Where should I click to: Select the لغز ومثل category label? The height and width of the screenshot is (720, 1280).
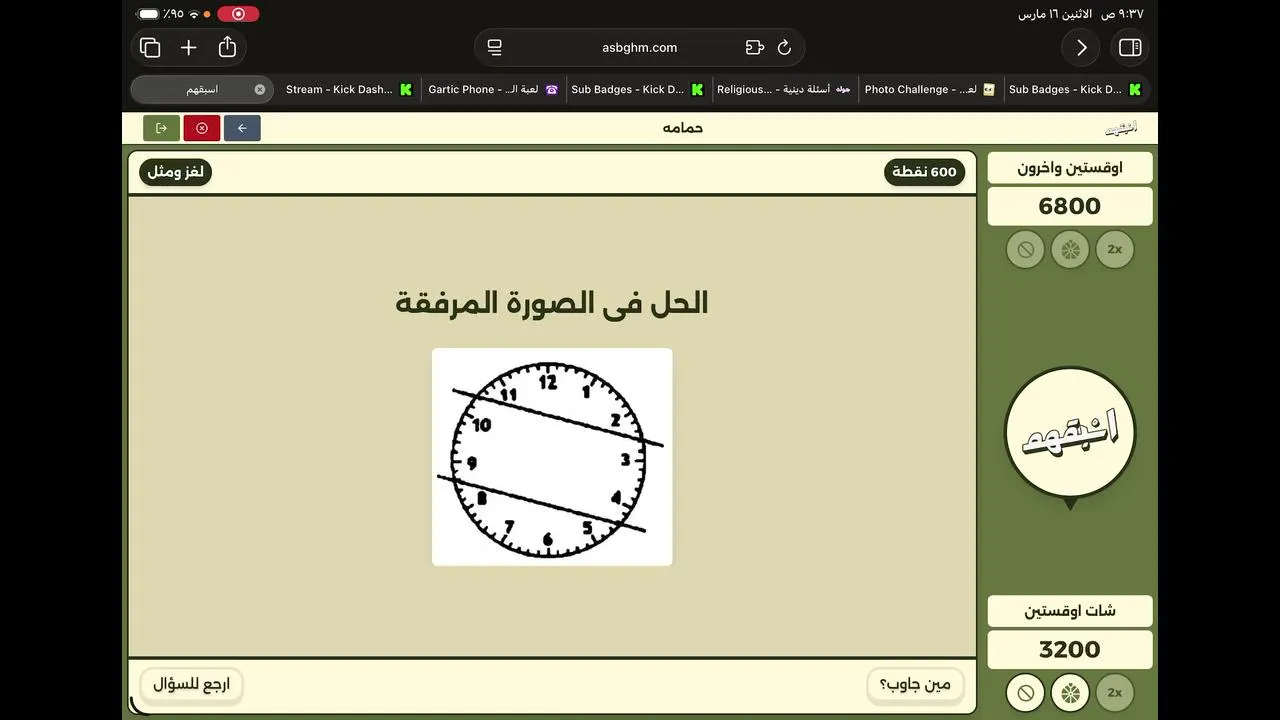coord(176,172)
